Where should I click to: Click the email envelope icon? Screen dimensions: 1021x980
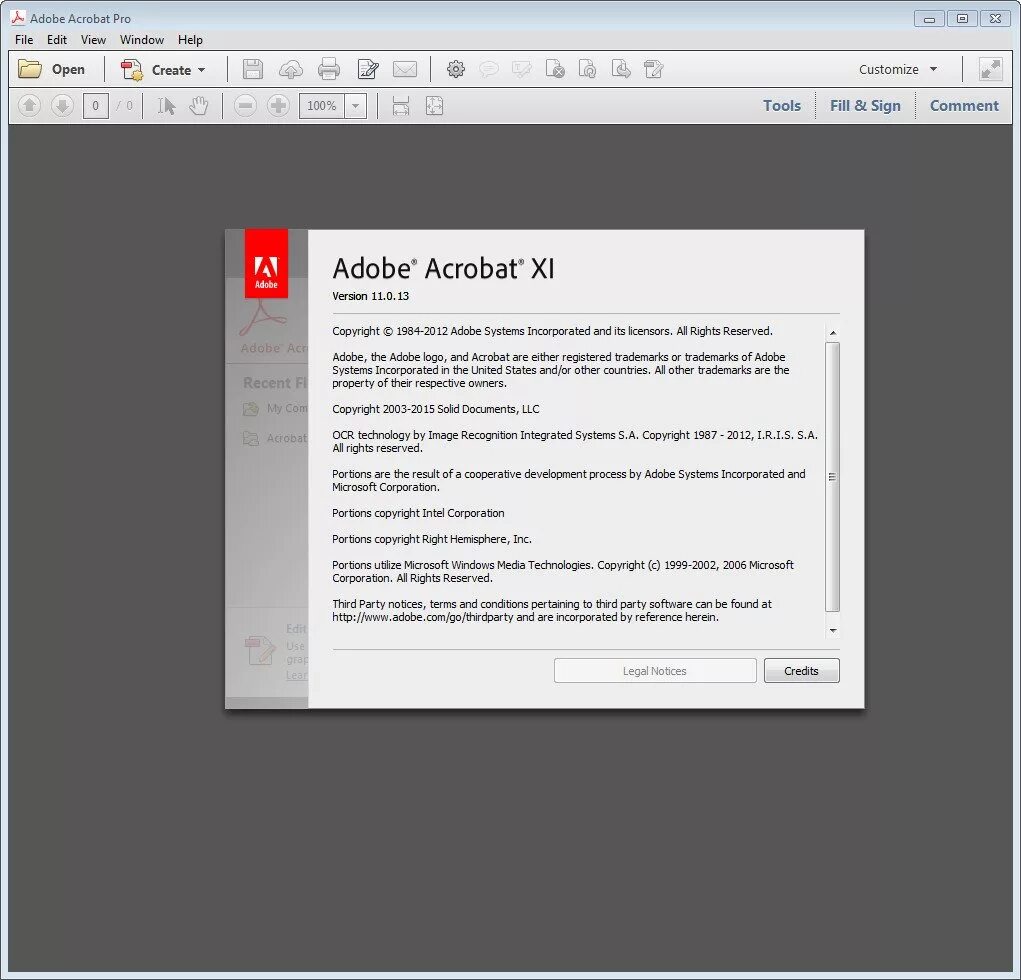pos(405,69)
